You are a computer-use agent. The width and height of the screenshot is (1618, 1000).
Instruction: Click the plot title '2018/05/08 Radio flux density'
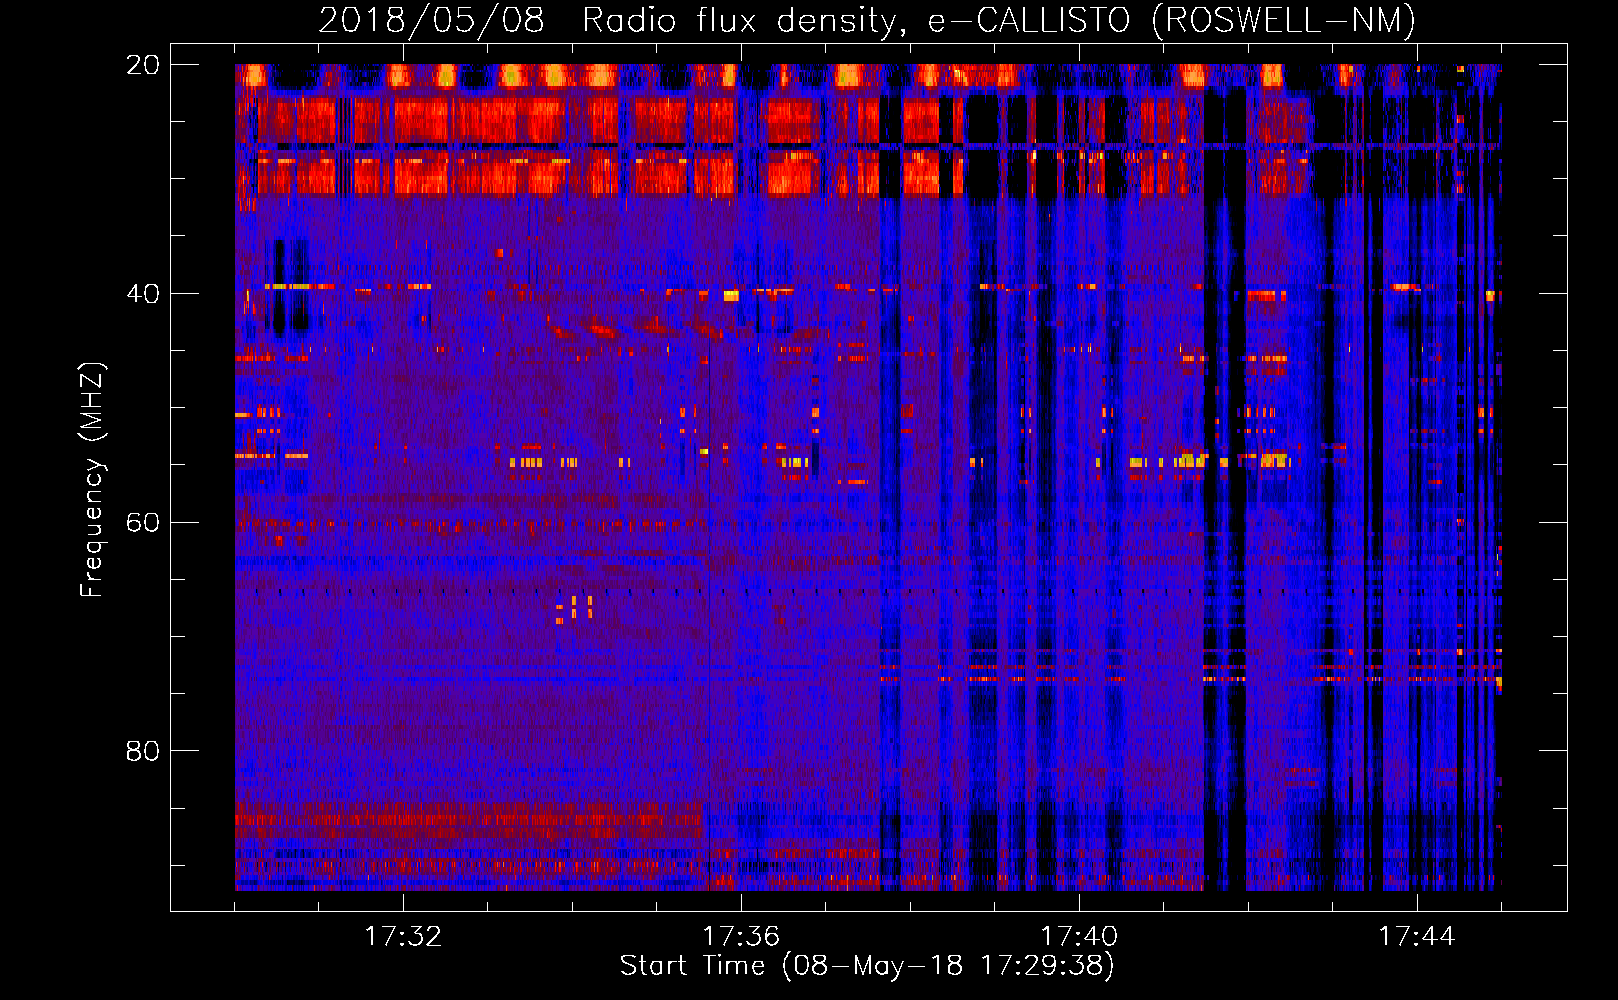[x=867, y=20]
